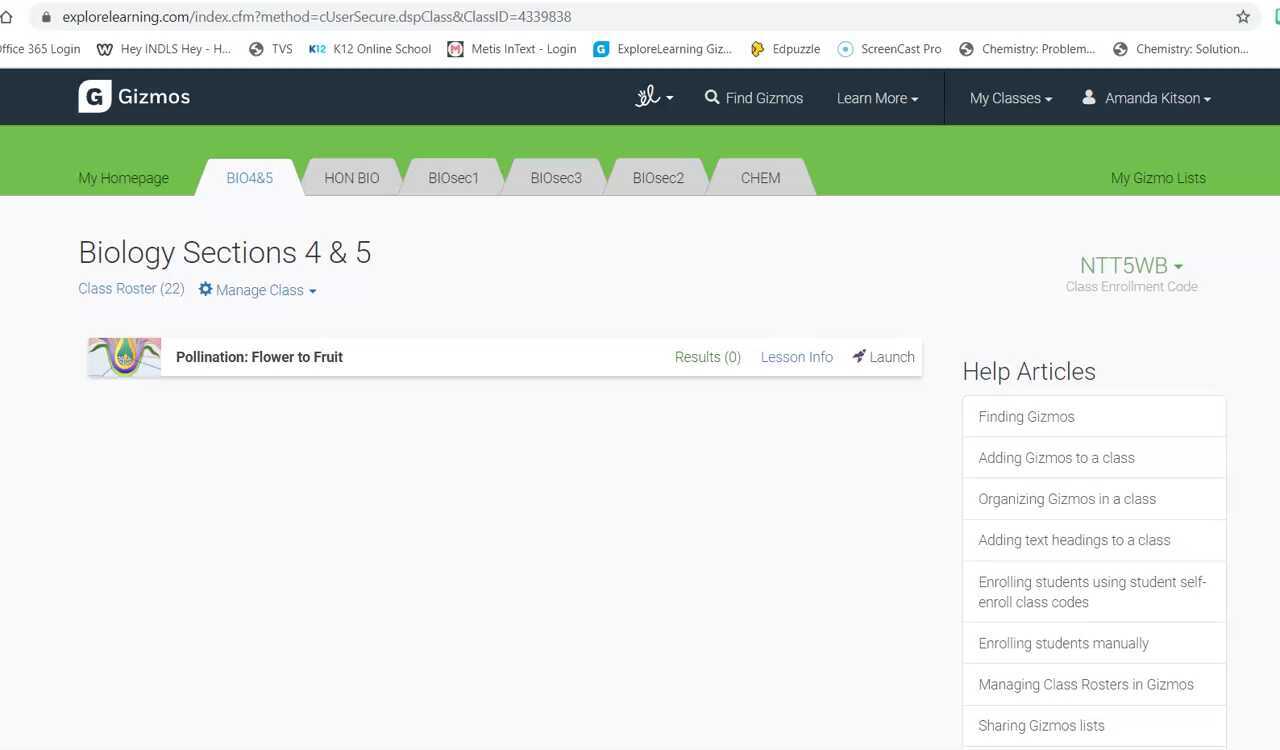The width and height of the screenshot is (1280, 750).
Task: Open the K12 Online School bookmark
Action: point(370,49)
